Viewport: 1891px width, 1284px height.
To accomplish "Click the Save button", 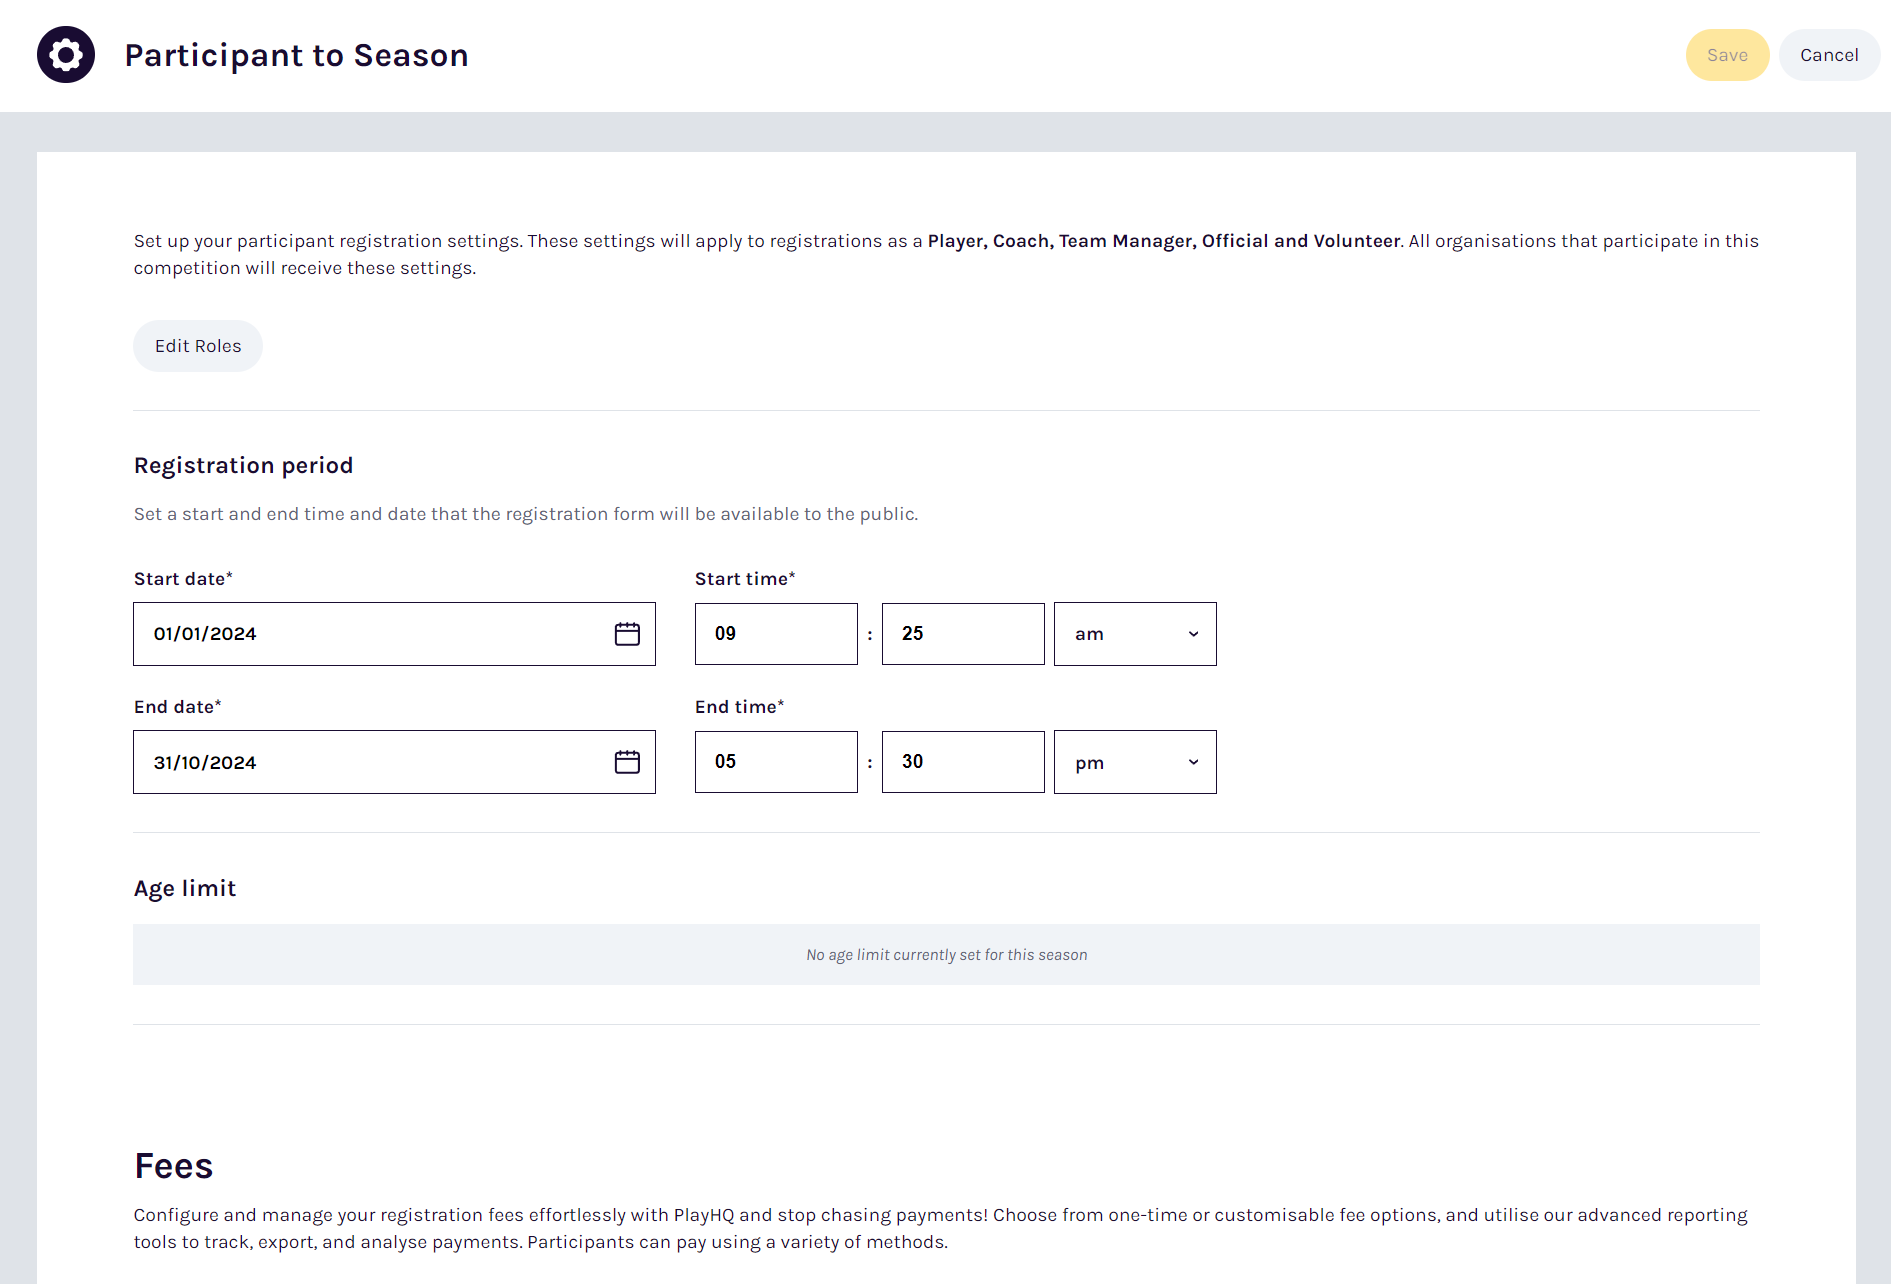I will pyautogui.click(x=1727, y=54).
